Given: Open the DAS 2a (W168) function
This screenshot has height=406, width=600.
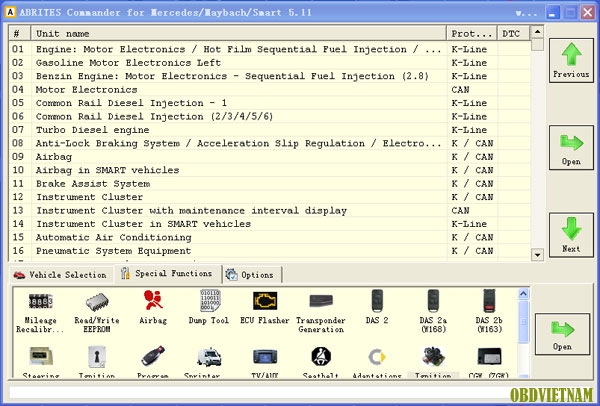Looking at the screenshot, I should pyautogui.click(x=433, y=313).
